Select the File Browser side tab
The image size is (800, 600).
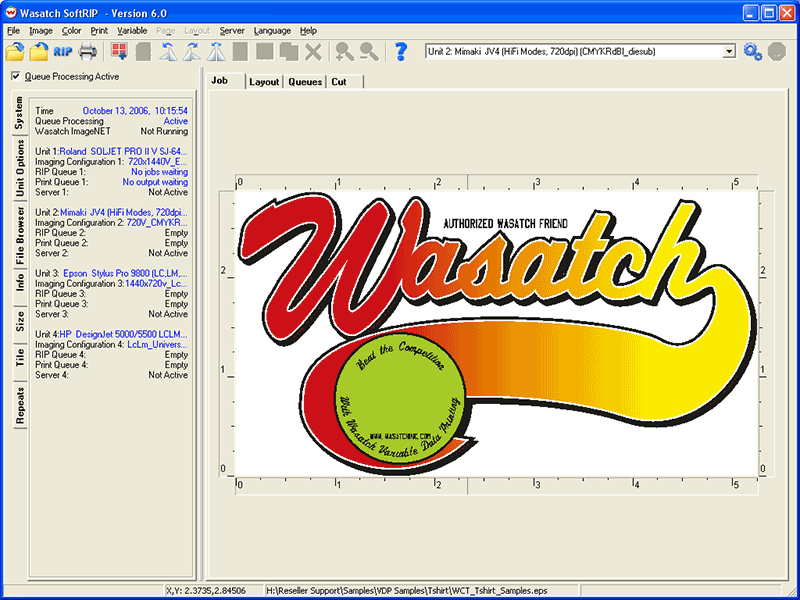pos(20,235)
